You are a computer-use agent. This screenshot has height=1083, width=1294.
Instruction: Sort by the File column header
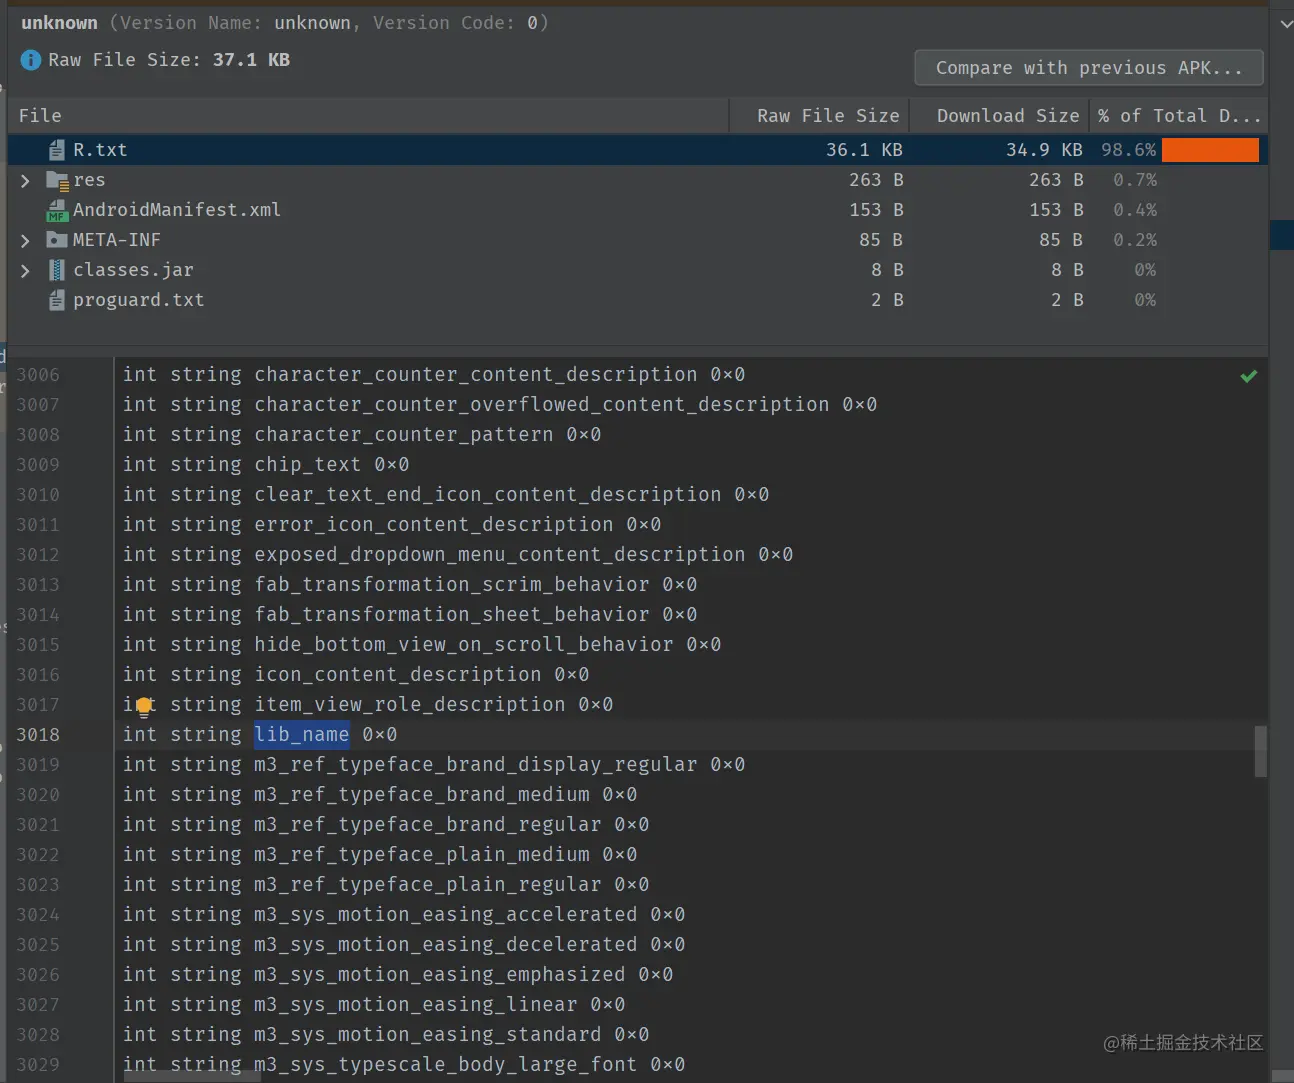point(368,116)
